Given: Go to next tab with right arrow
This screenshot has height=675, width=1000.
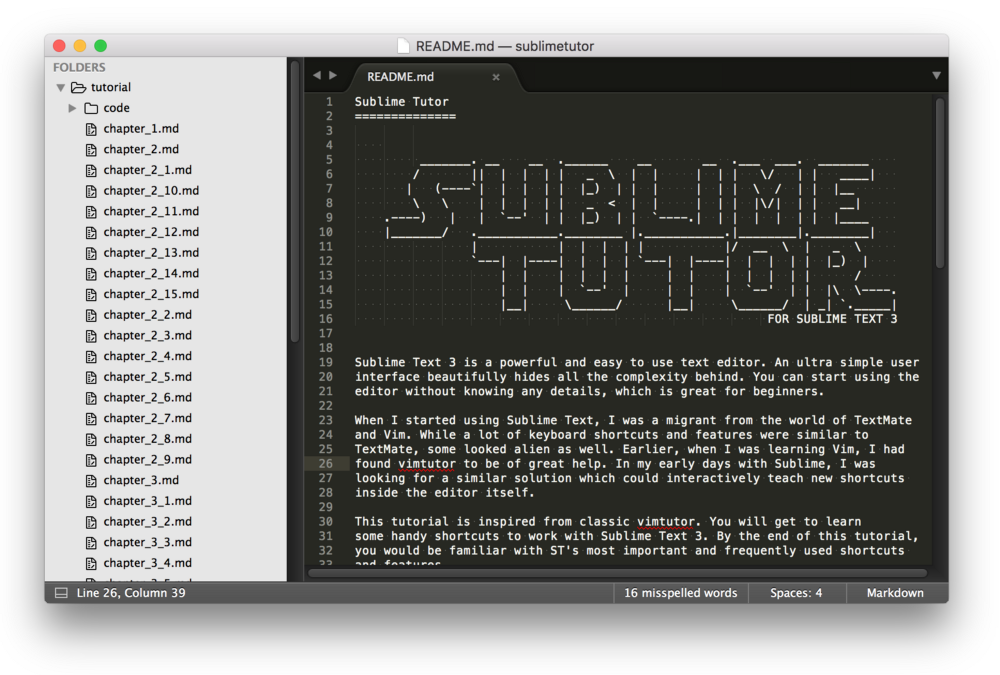Looking at the screenshot, I should 333,75.
